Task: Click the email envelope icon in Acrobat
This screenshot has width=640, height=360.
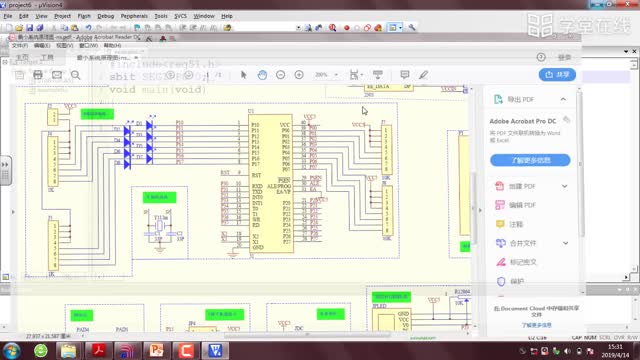Action: click(57, 75)
